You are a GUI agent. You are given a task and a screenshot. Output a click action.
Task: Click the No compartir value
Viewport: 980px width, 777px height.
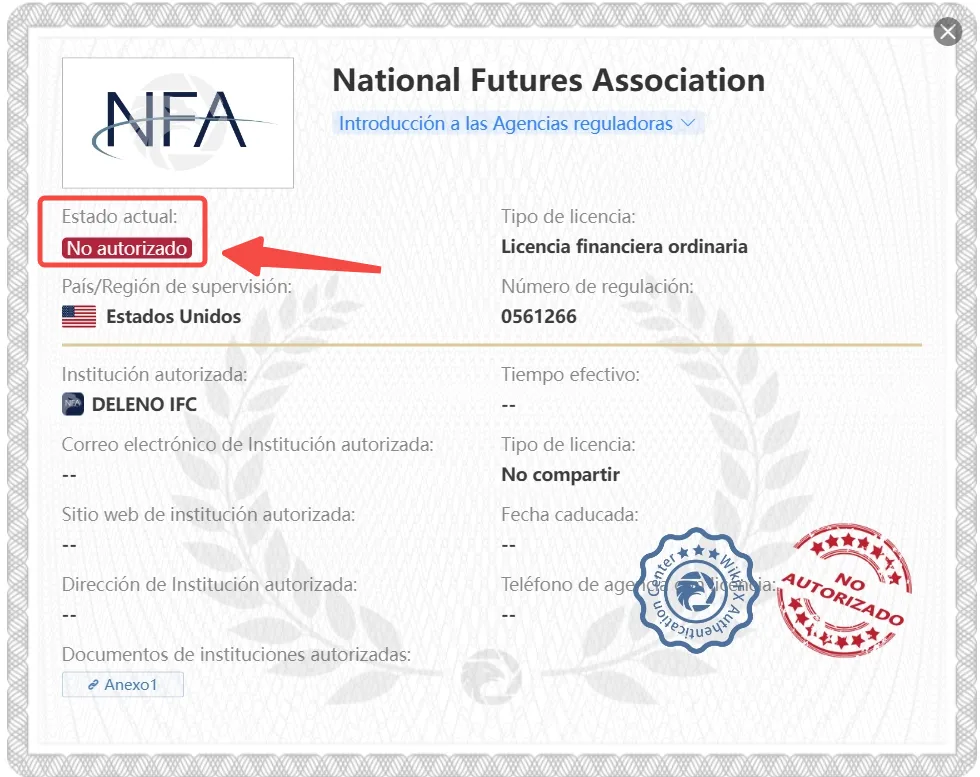(x=561, y=474)
